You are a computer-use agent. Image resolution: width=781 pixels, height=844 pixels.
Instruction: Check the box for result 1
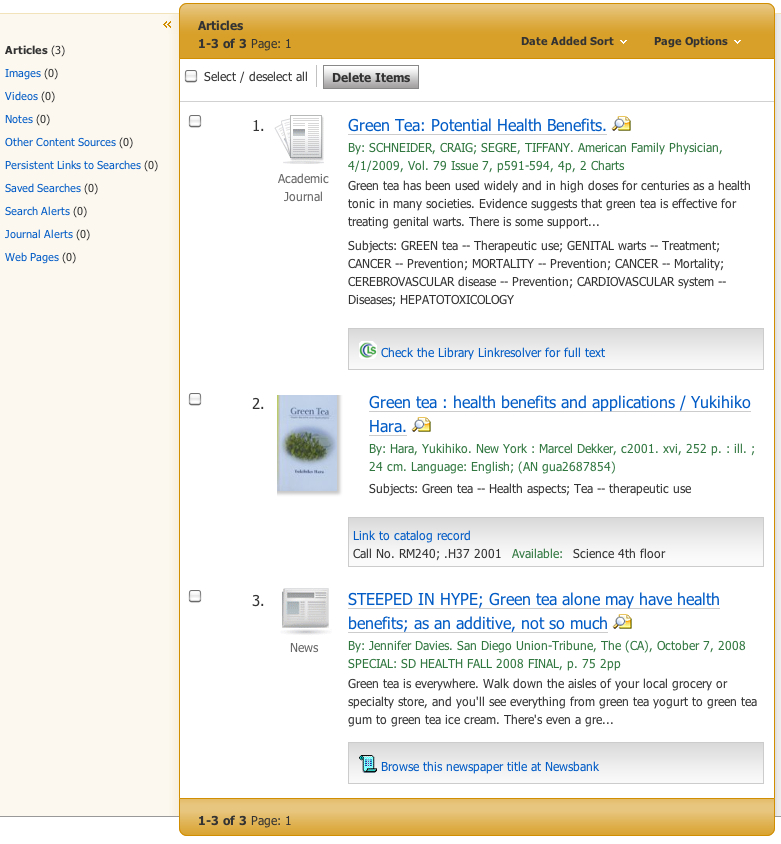pos(195,122)
